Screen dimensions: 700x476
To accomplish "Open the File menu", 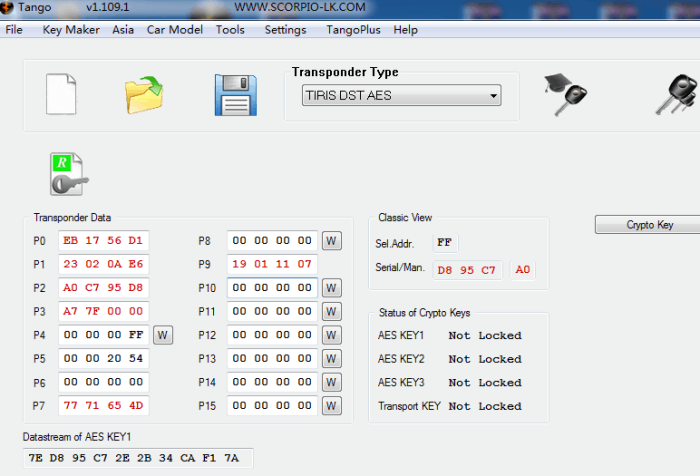I will [14, 30].
